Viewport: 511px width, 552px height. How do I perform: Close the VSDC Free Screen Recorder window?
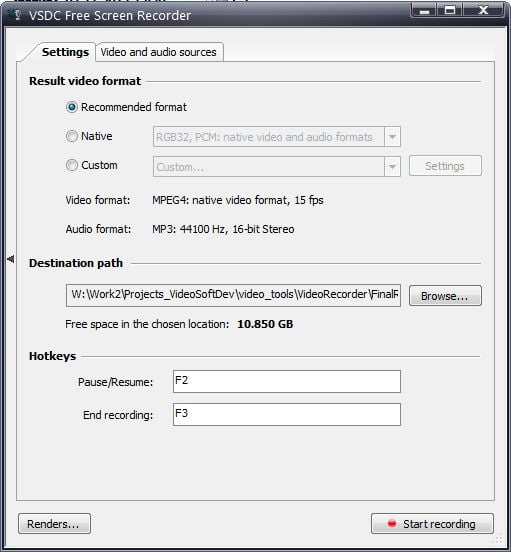(483, 10)
